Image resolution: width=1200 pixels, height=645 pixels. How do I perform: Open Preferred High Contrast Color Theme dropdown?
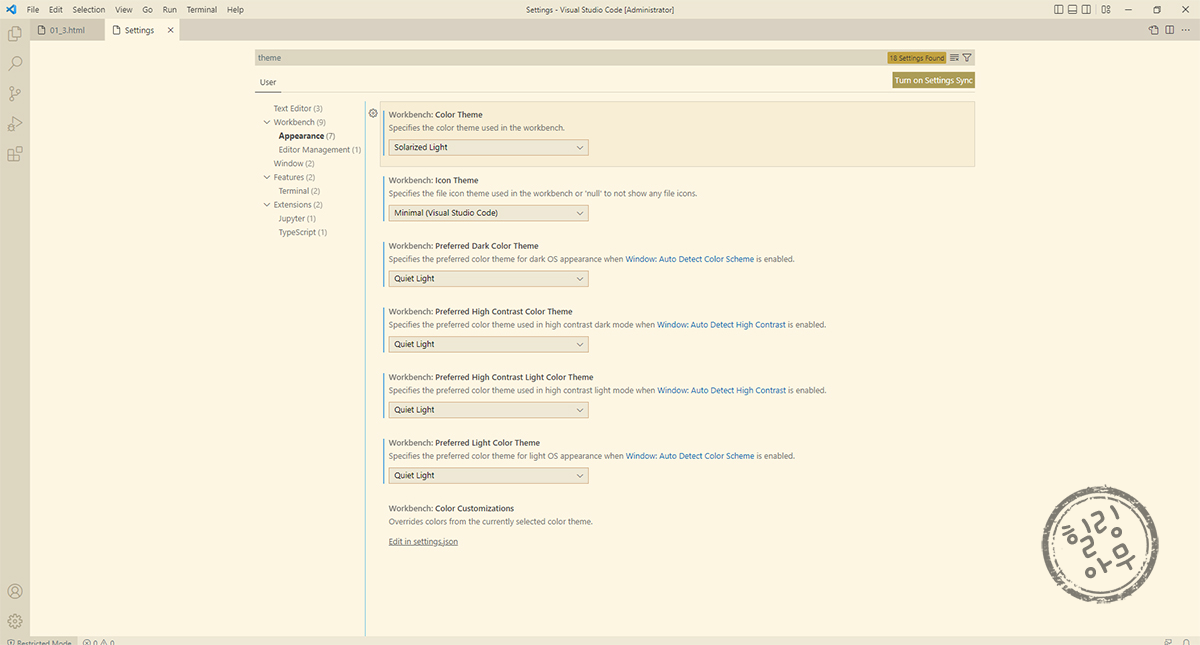click(x=488, y=344)
